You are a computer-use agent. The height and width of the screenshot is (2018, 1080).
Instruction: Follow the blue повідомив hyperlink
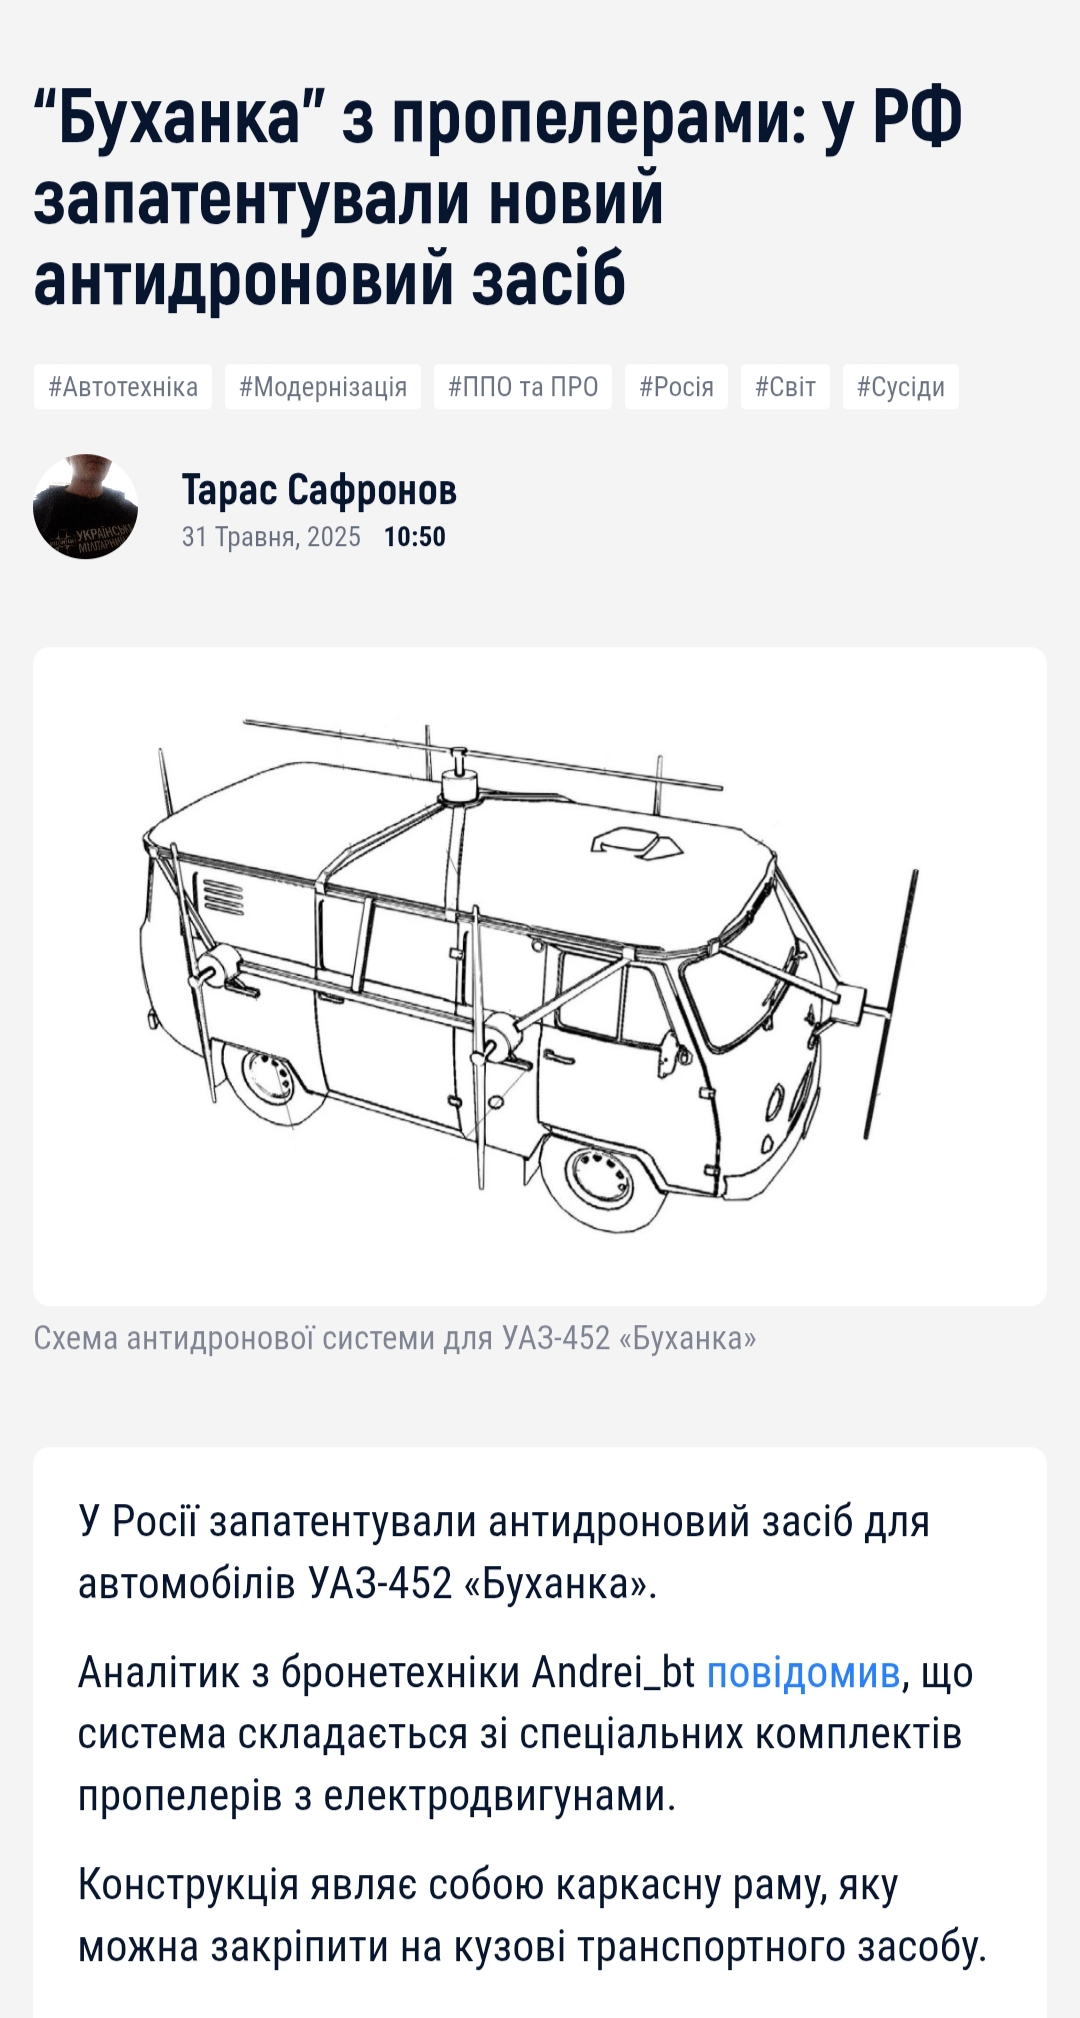point(804,1672)
